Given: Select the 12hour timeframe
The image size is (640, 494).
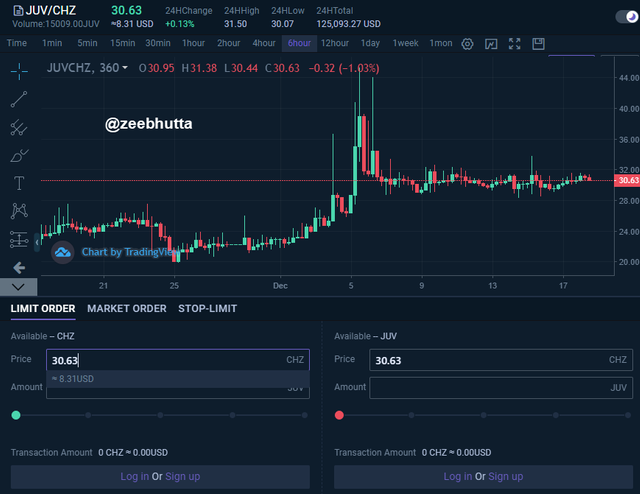Looking at the screenshot, I should [335, 43].
